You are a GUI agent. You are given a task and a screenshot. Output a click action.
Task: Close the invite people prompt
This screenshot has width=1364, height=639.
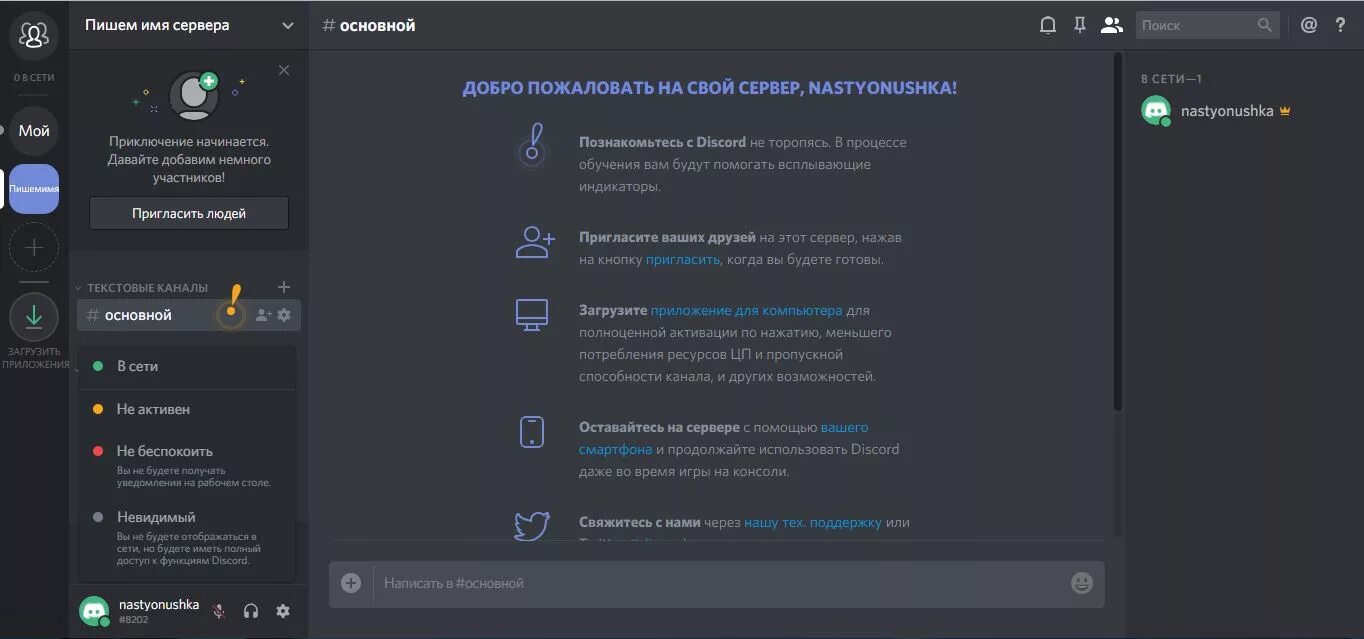[x=284, y=70]
